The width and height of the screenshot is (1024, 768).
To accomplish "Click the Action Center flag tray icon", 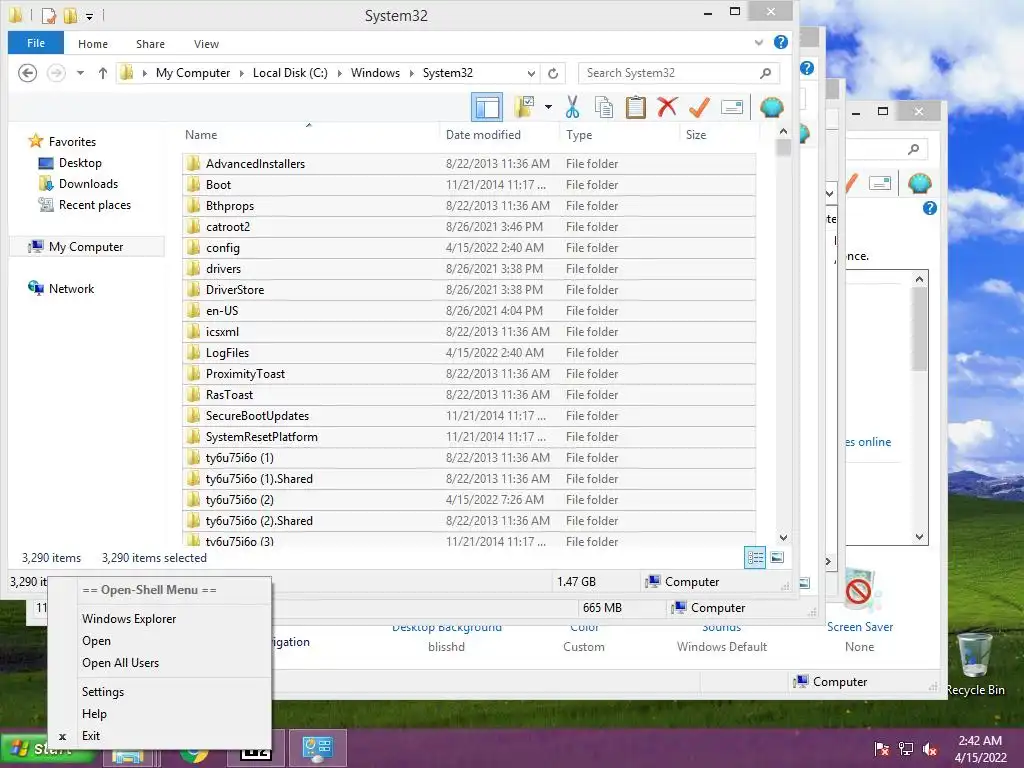I will 882,748.
